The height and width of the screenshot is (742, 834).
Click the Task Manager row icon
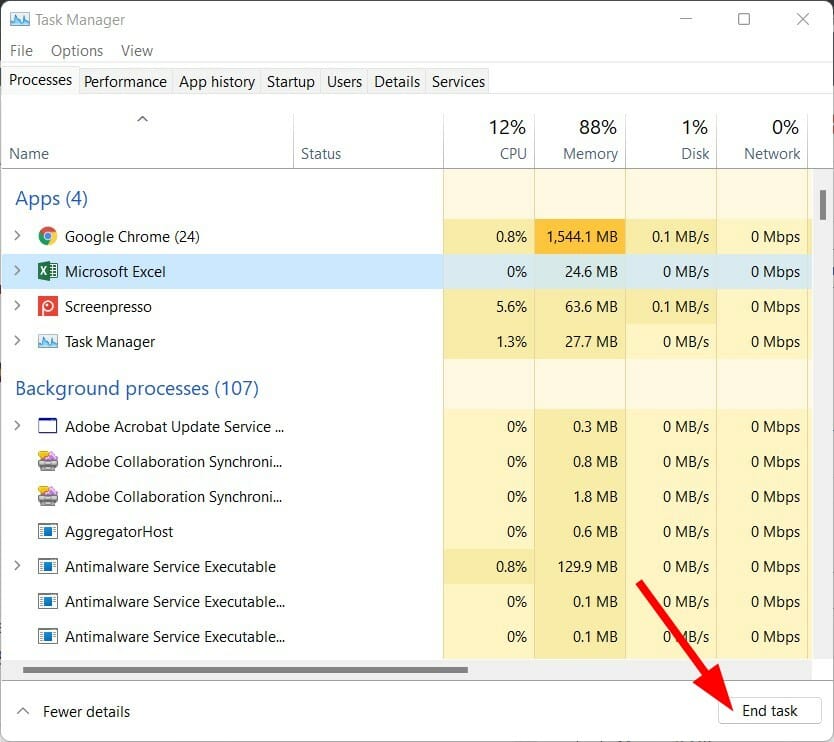(x=48, y=341)
